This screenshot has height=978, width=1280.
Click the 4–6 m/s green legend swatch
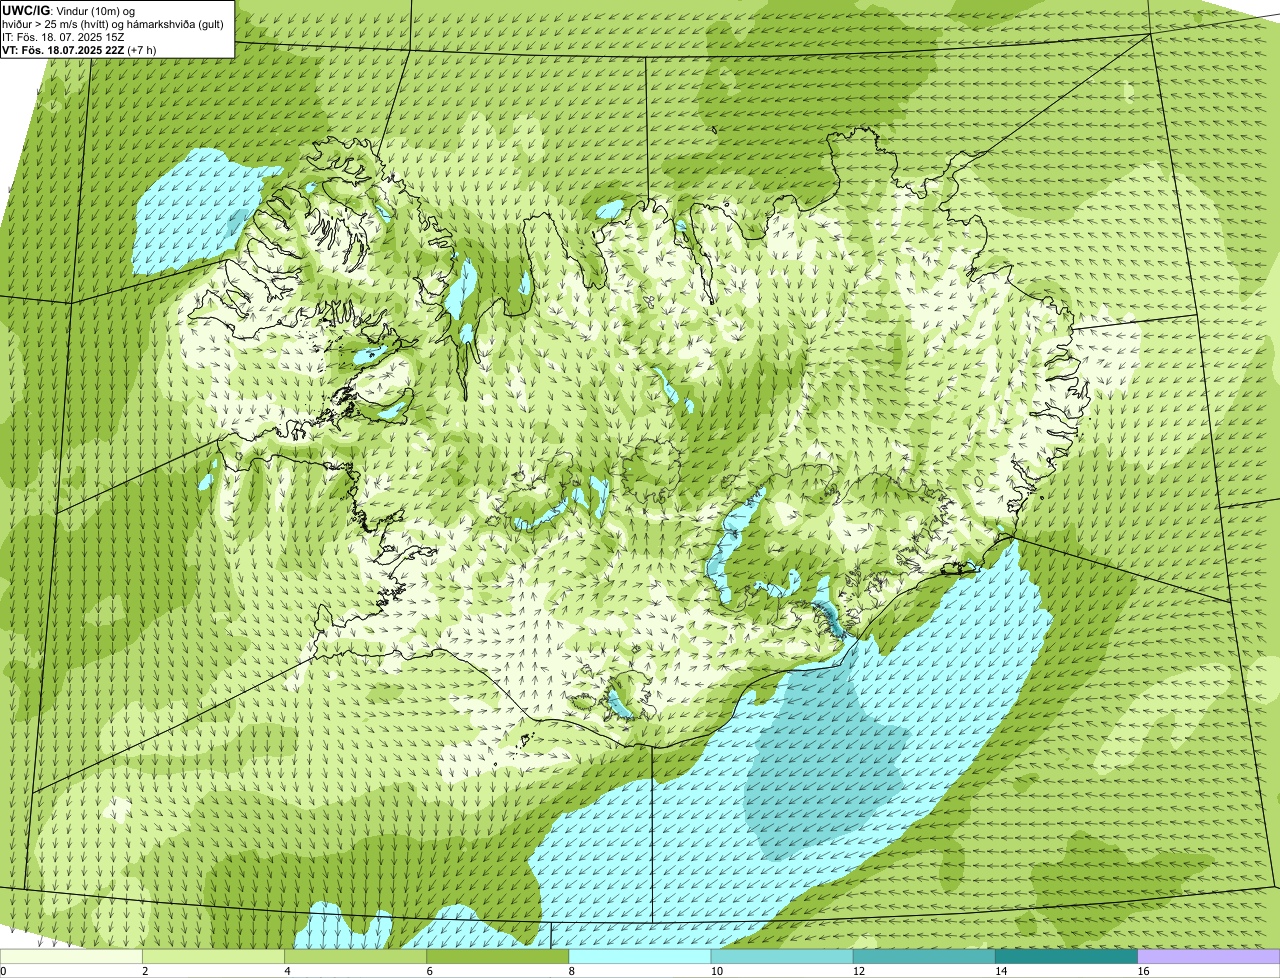tap(357, 956)
